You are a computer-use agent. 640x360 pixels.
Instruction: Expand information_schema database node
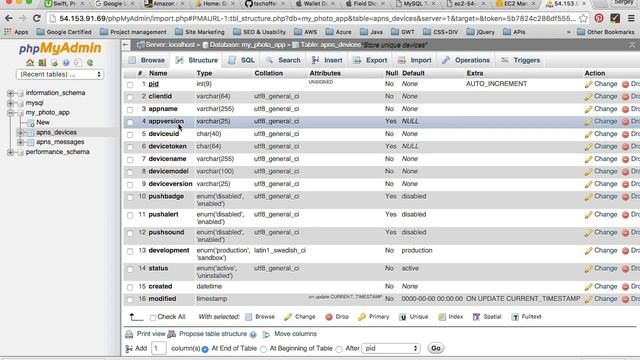pyautogui.click(x=10, y=93)
